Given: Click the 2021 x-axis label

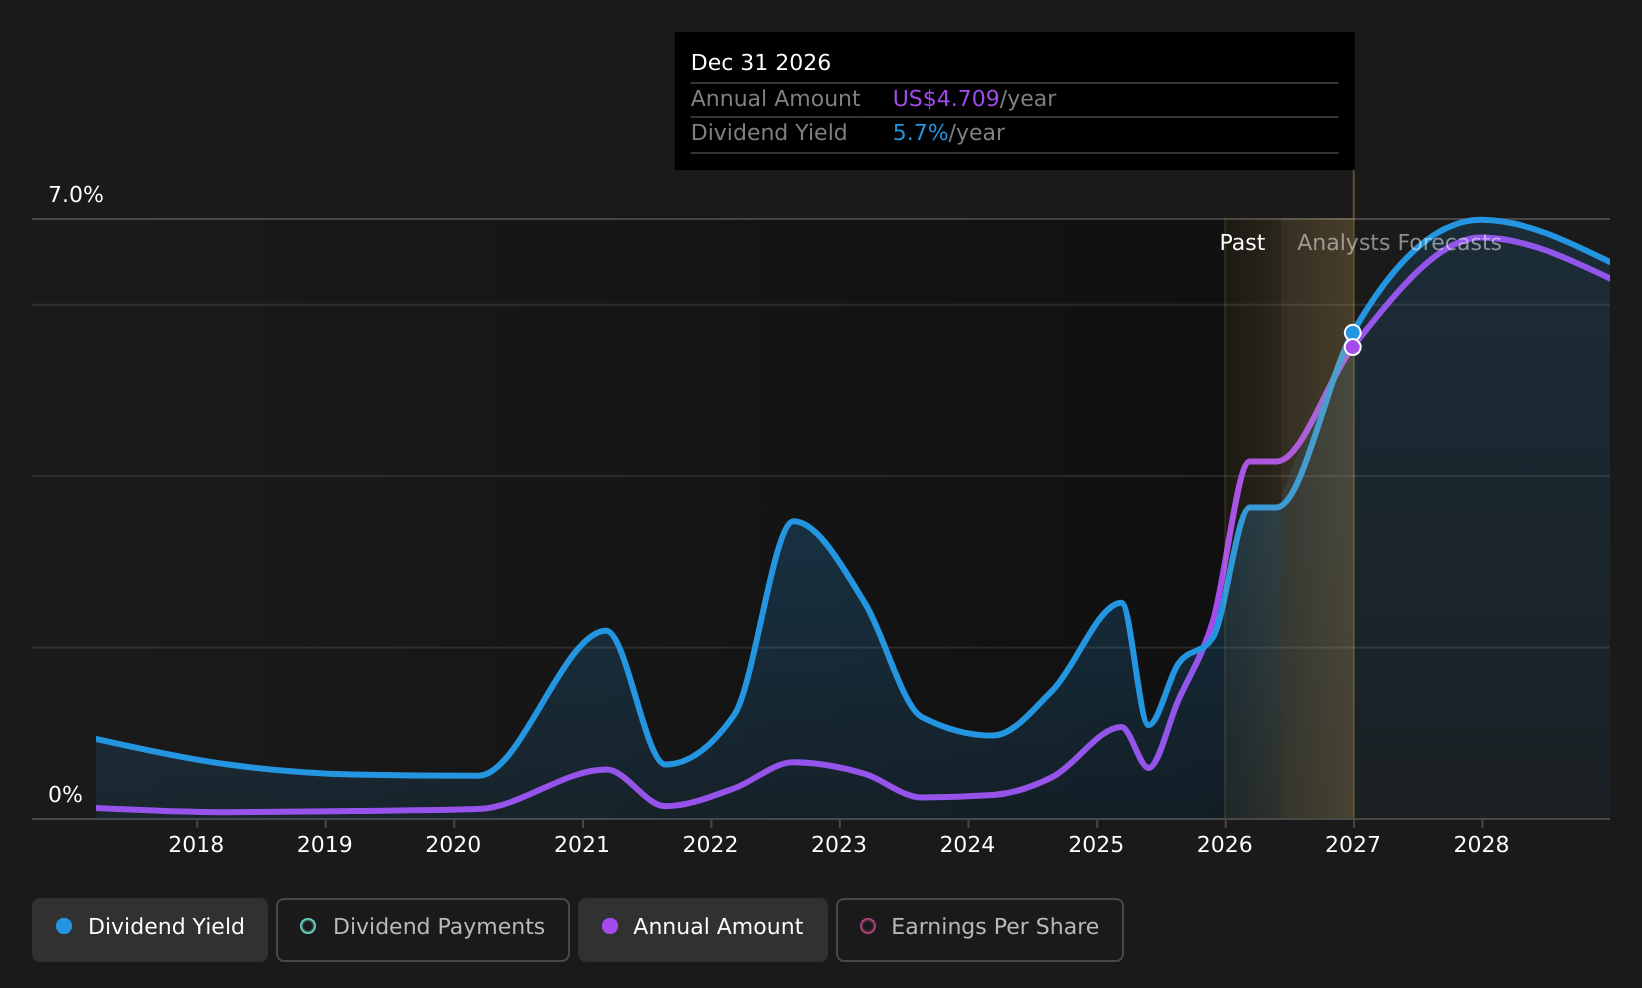Looking at the screenshot, I should point(582,845).
